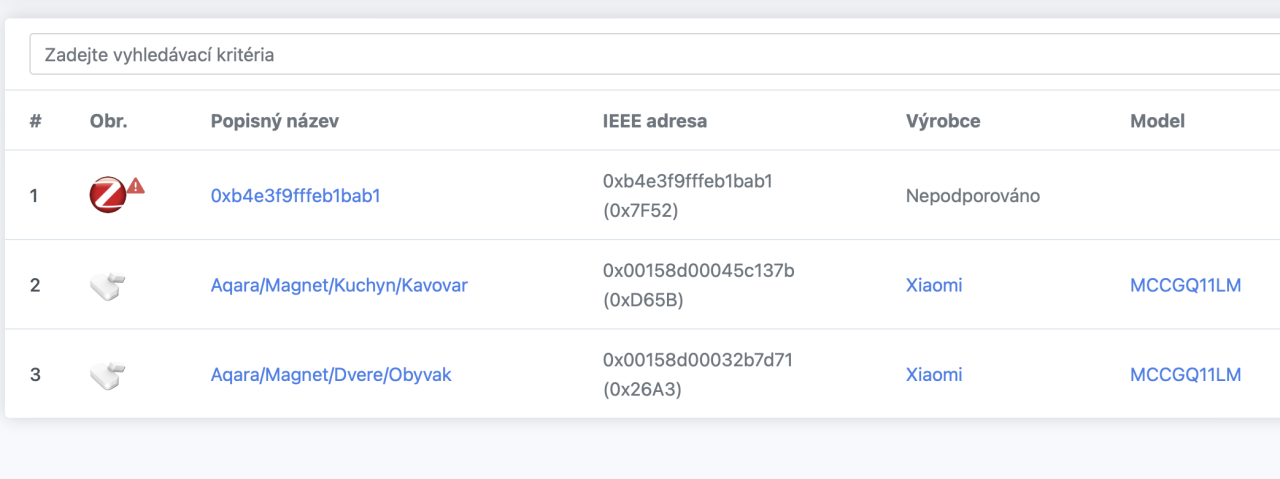1280x479 pixels.
Task: Sort by the Popisný název column header
Action: click(x=275, y=121)
